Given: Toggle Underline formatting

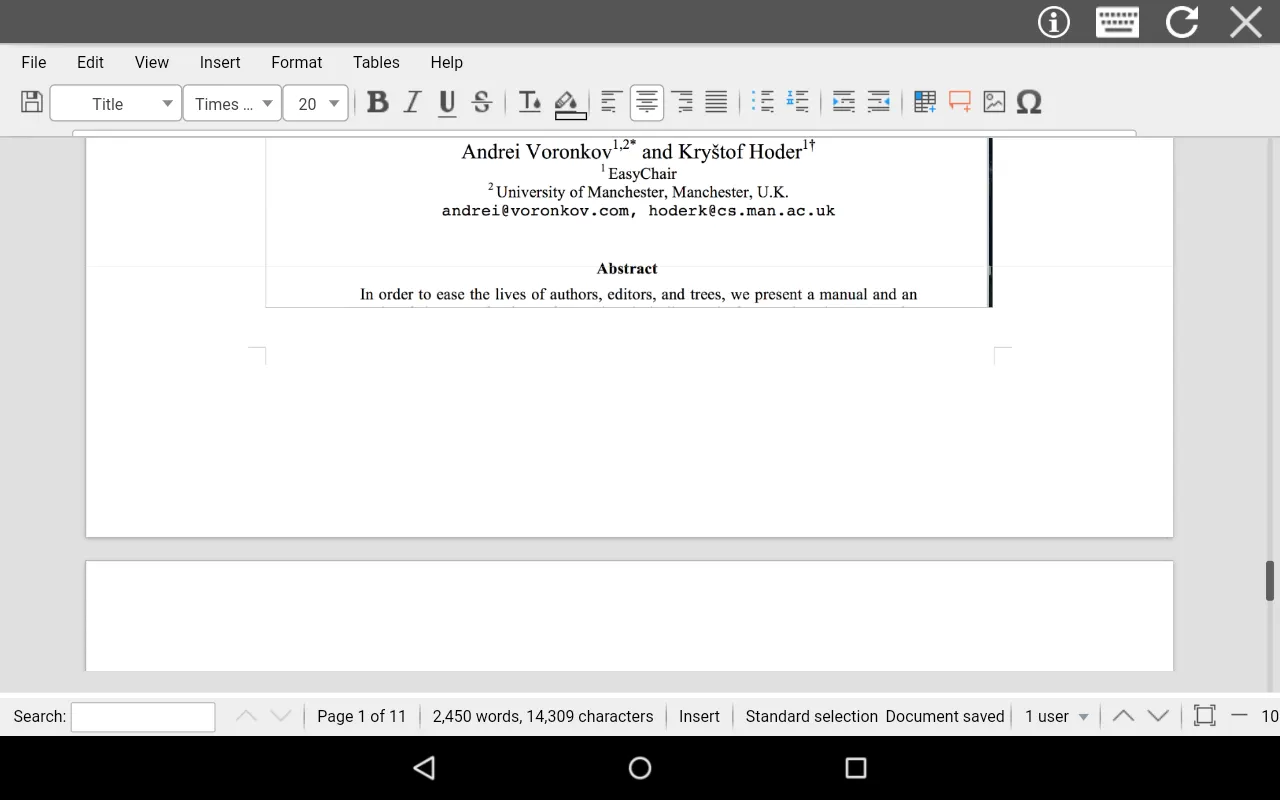Looking at the screenshot, I should click(447, 102).
